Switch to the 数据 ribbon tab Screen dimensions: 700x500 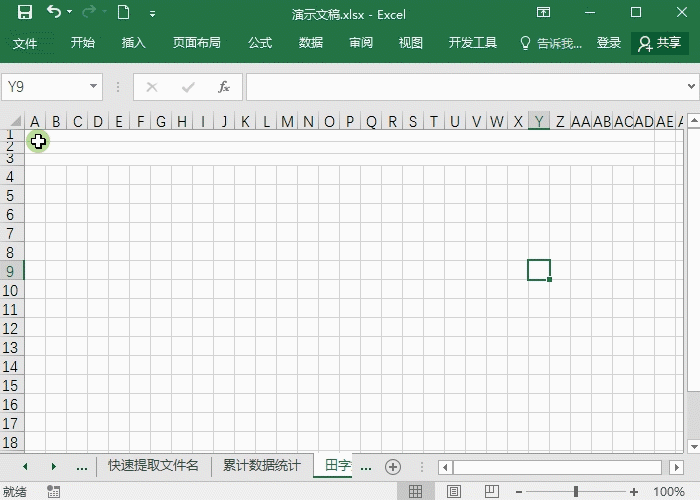311,43
